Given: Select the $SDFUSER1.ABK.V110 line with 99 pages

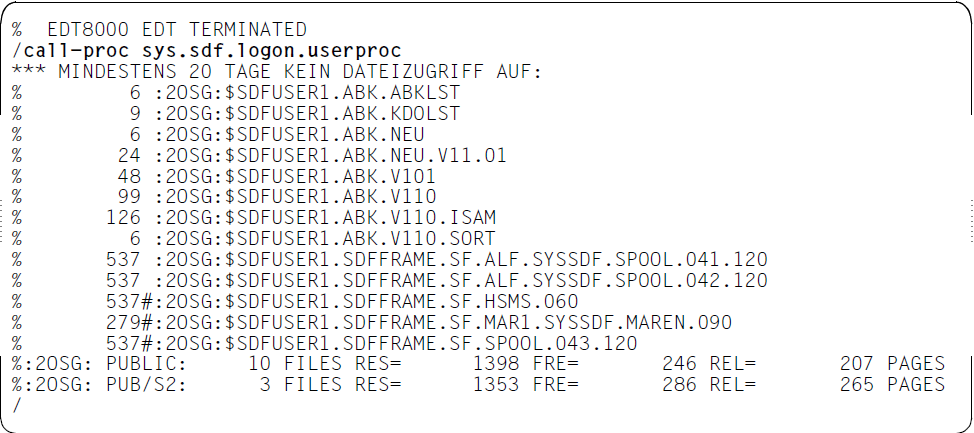Looking at the screenshot, I should click(224, 196).
